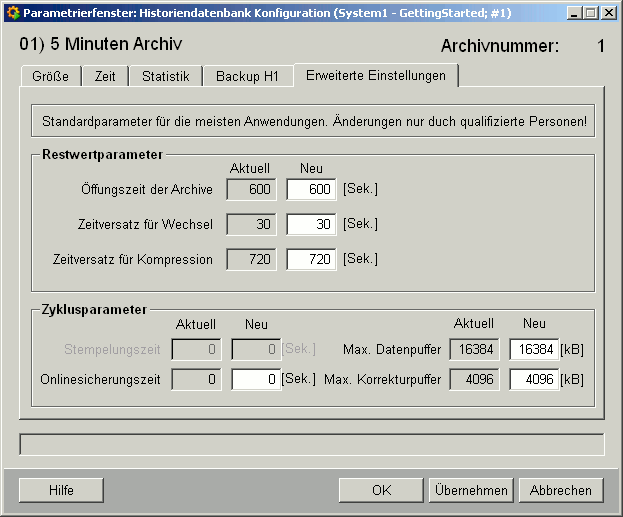
Task: Open the Zeit tab
Action: (x=105, y=77)
